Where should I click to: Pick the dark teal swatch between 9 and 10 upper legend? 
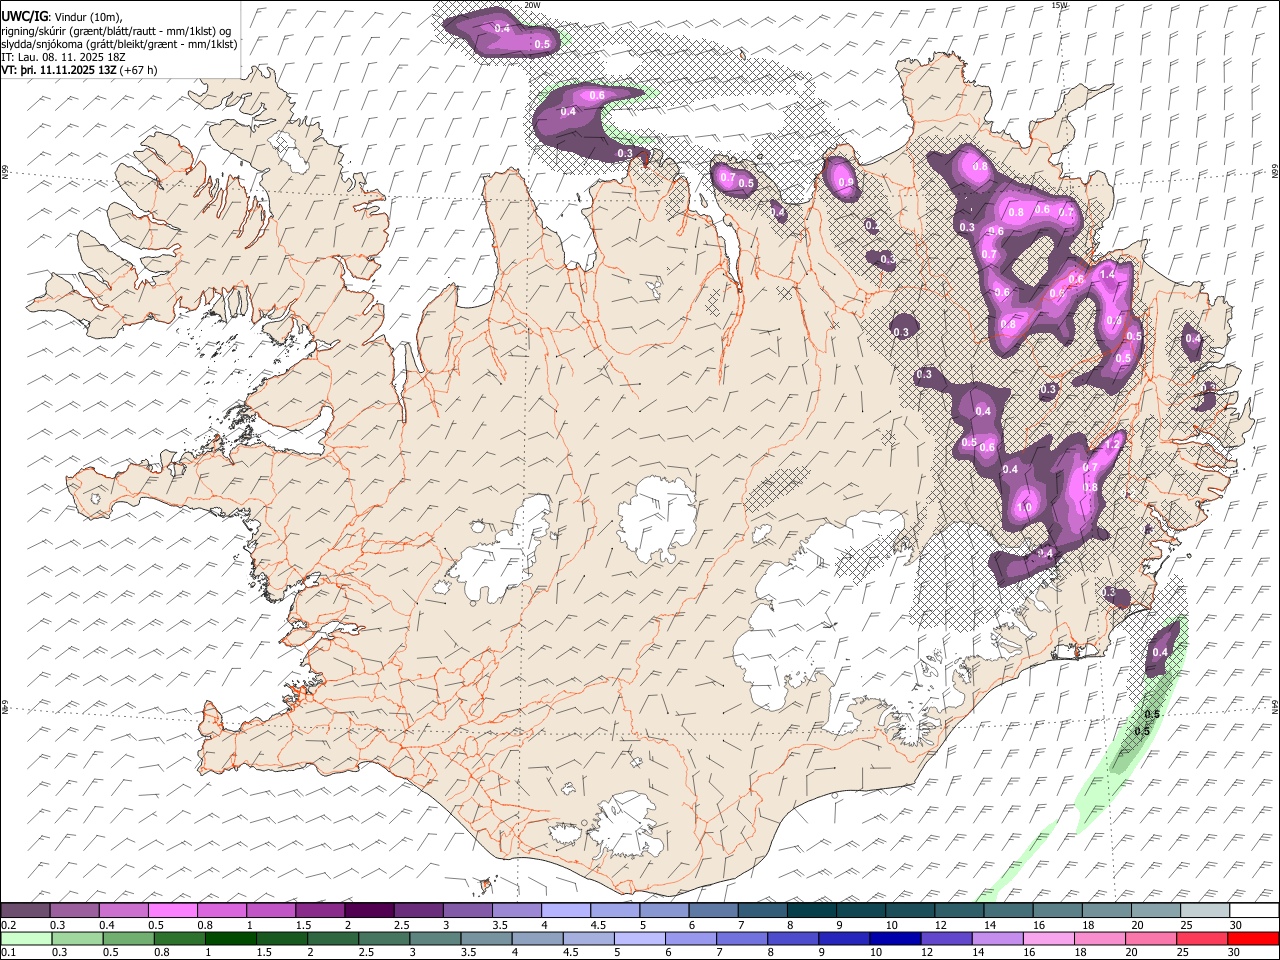click(x=860, y=911)
